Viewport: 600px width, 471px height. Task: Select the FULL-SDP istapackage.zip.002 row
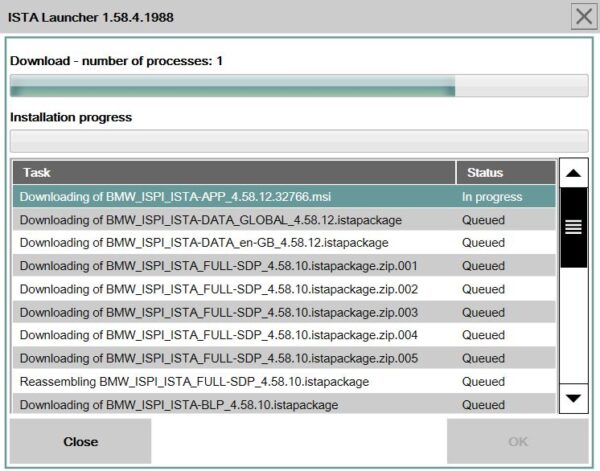click(x=284, y=289)
